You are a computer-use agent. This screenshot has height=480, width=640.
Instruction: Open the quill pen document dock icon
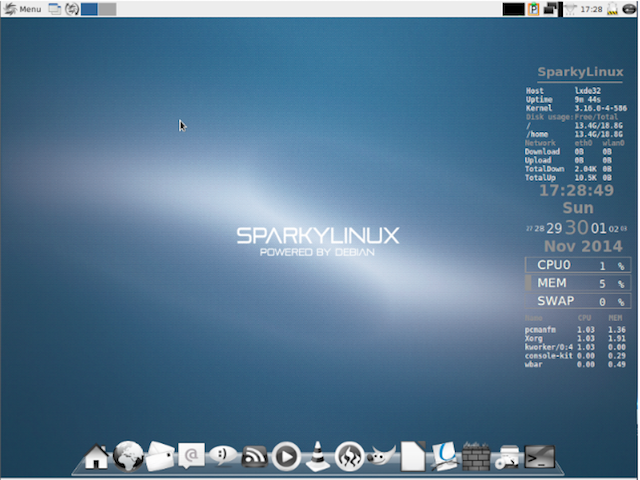(444, 456)
